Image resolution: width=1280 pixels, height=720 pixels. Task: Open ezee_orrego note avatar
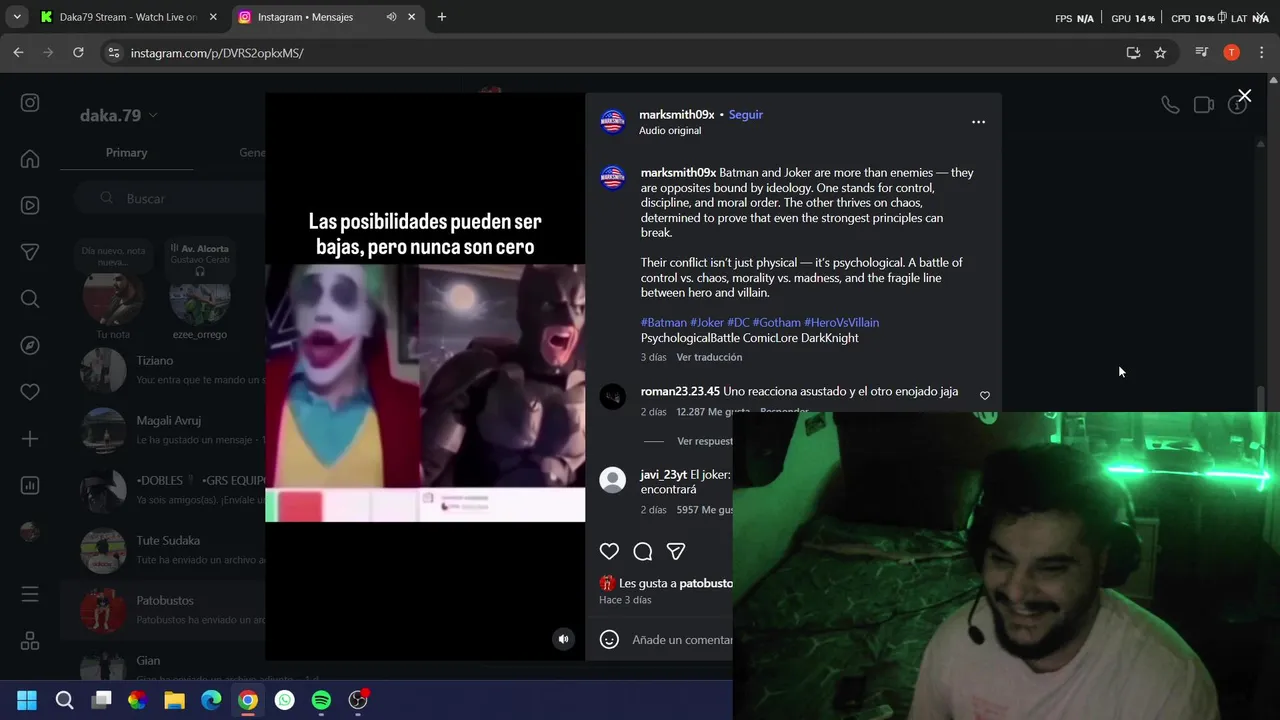[x=200, y=298]
